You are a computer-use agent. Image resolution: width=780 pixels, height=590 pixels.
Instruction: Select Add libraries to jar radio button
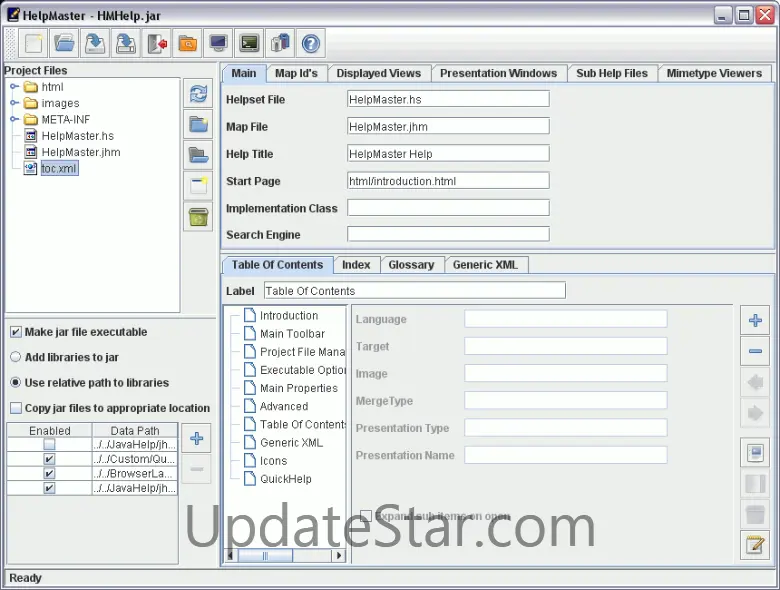(16, 357)
